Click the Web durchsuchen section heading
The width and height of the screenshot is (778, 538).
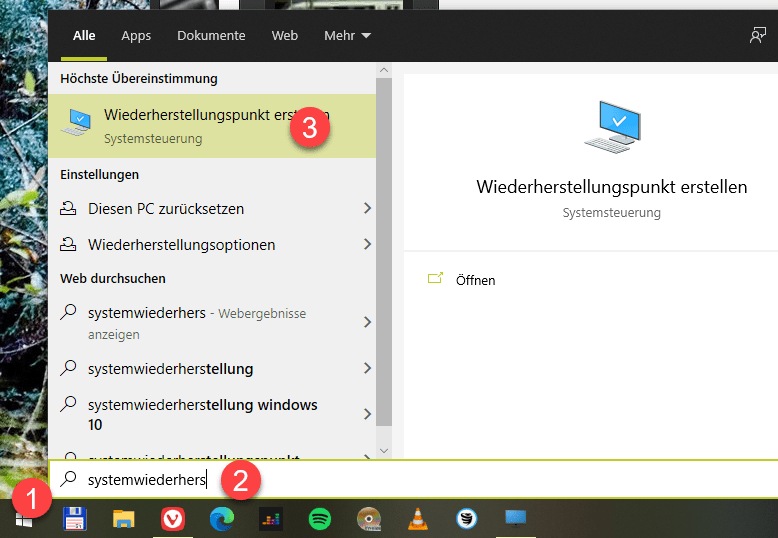click(113, 278)
